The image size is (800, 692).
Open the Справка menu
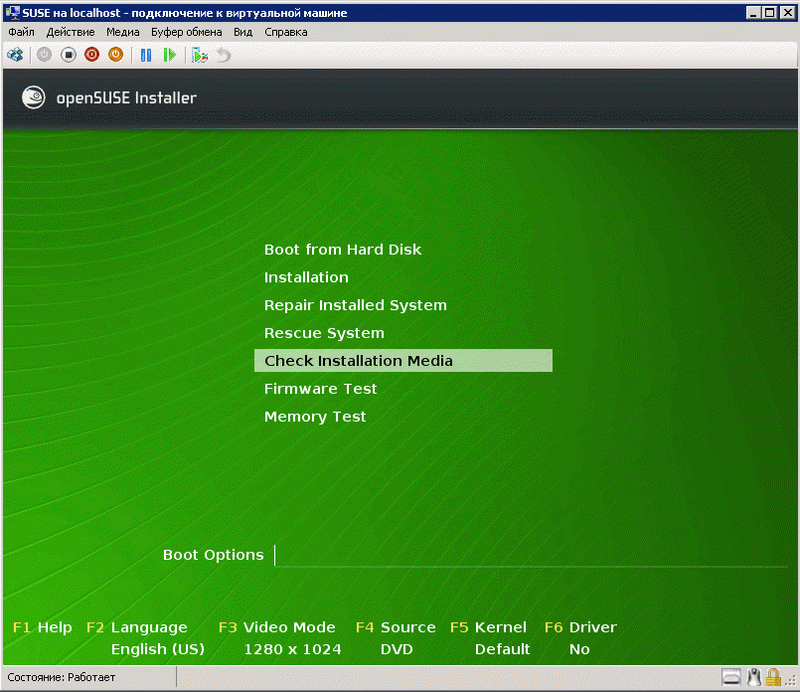[286, 32]
